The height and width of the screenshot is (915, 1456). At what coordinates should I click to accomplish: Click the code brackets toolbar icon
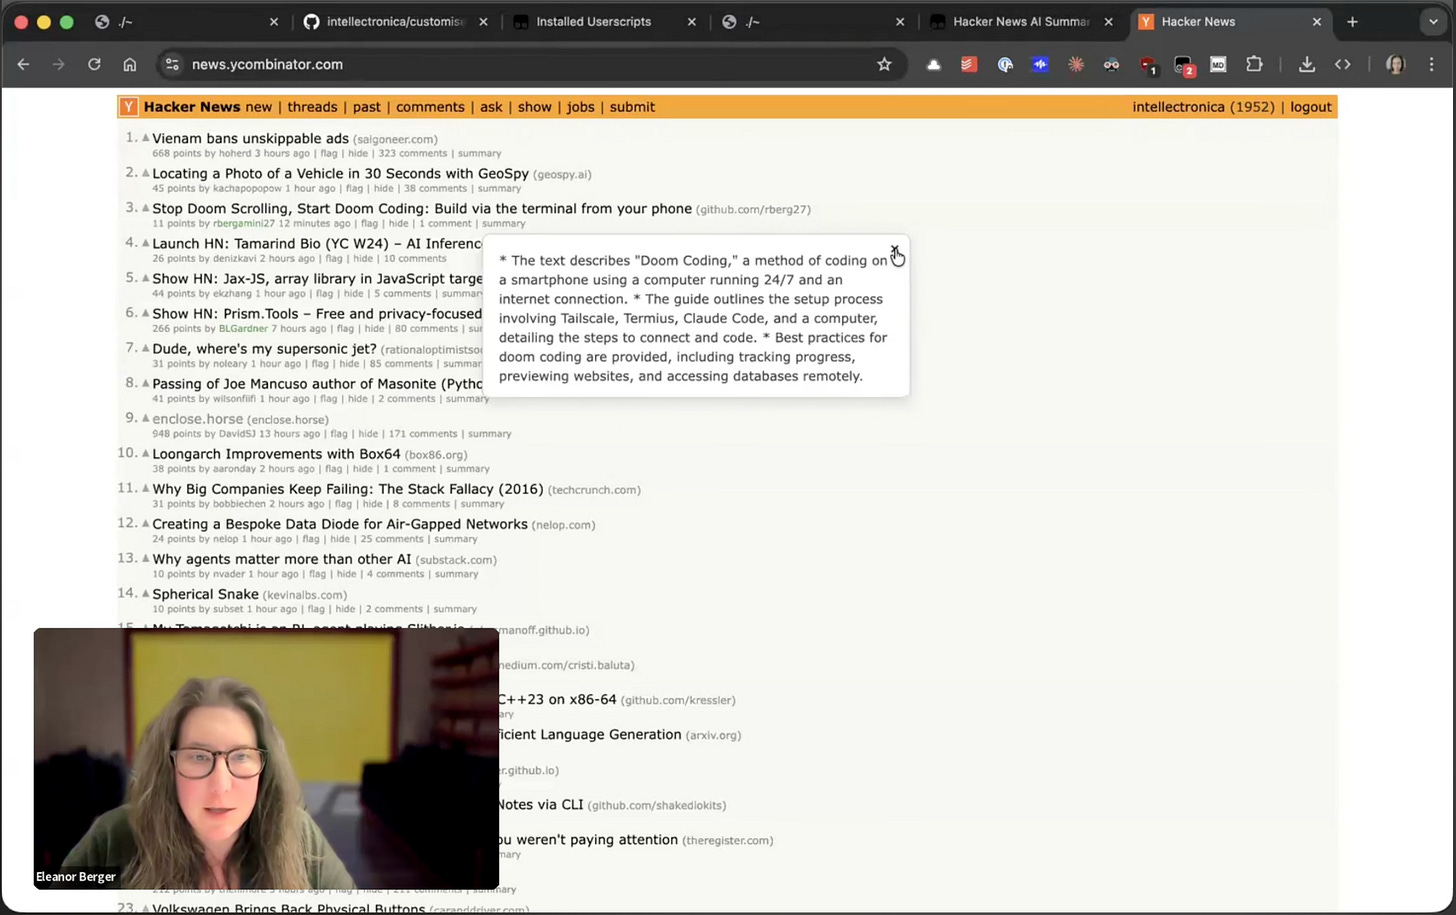(x=1342, y=64)
